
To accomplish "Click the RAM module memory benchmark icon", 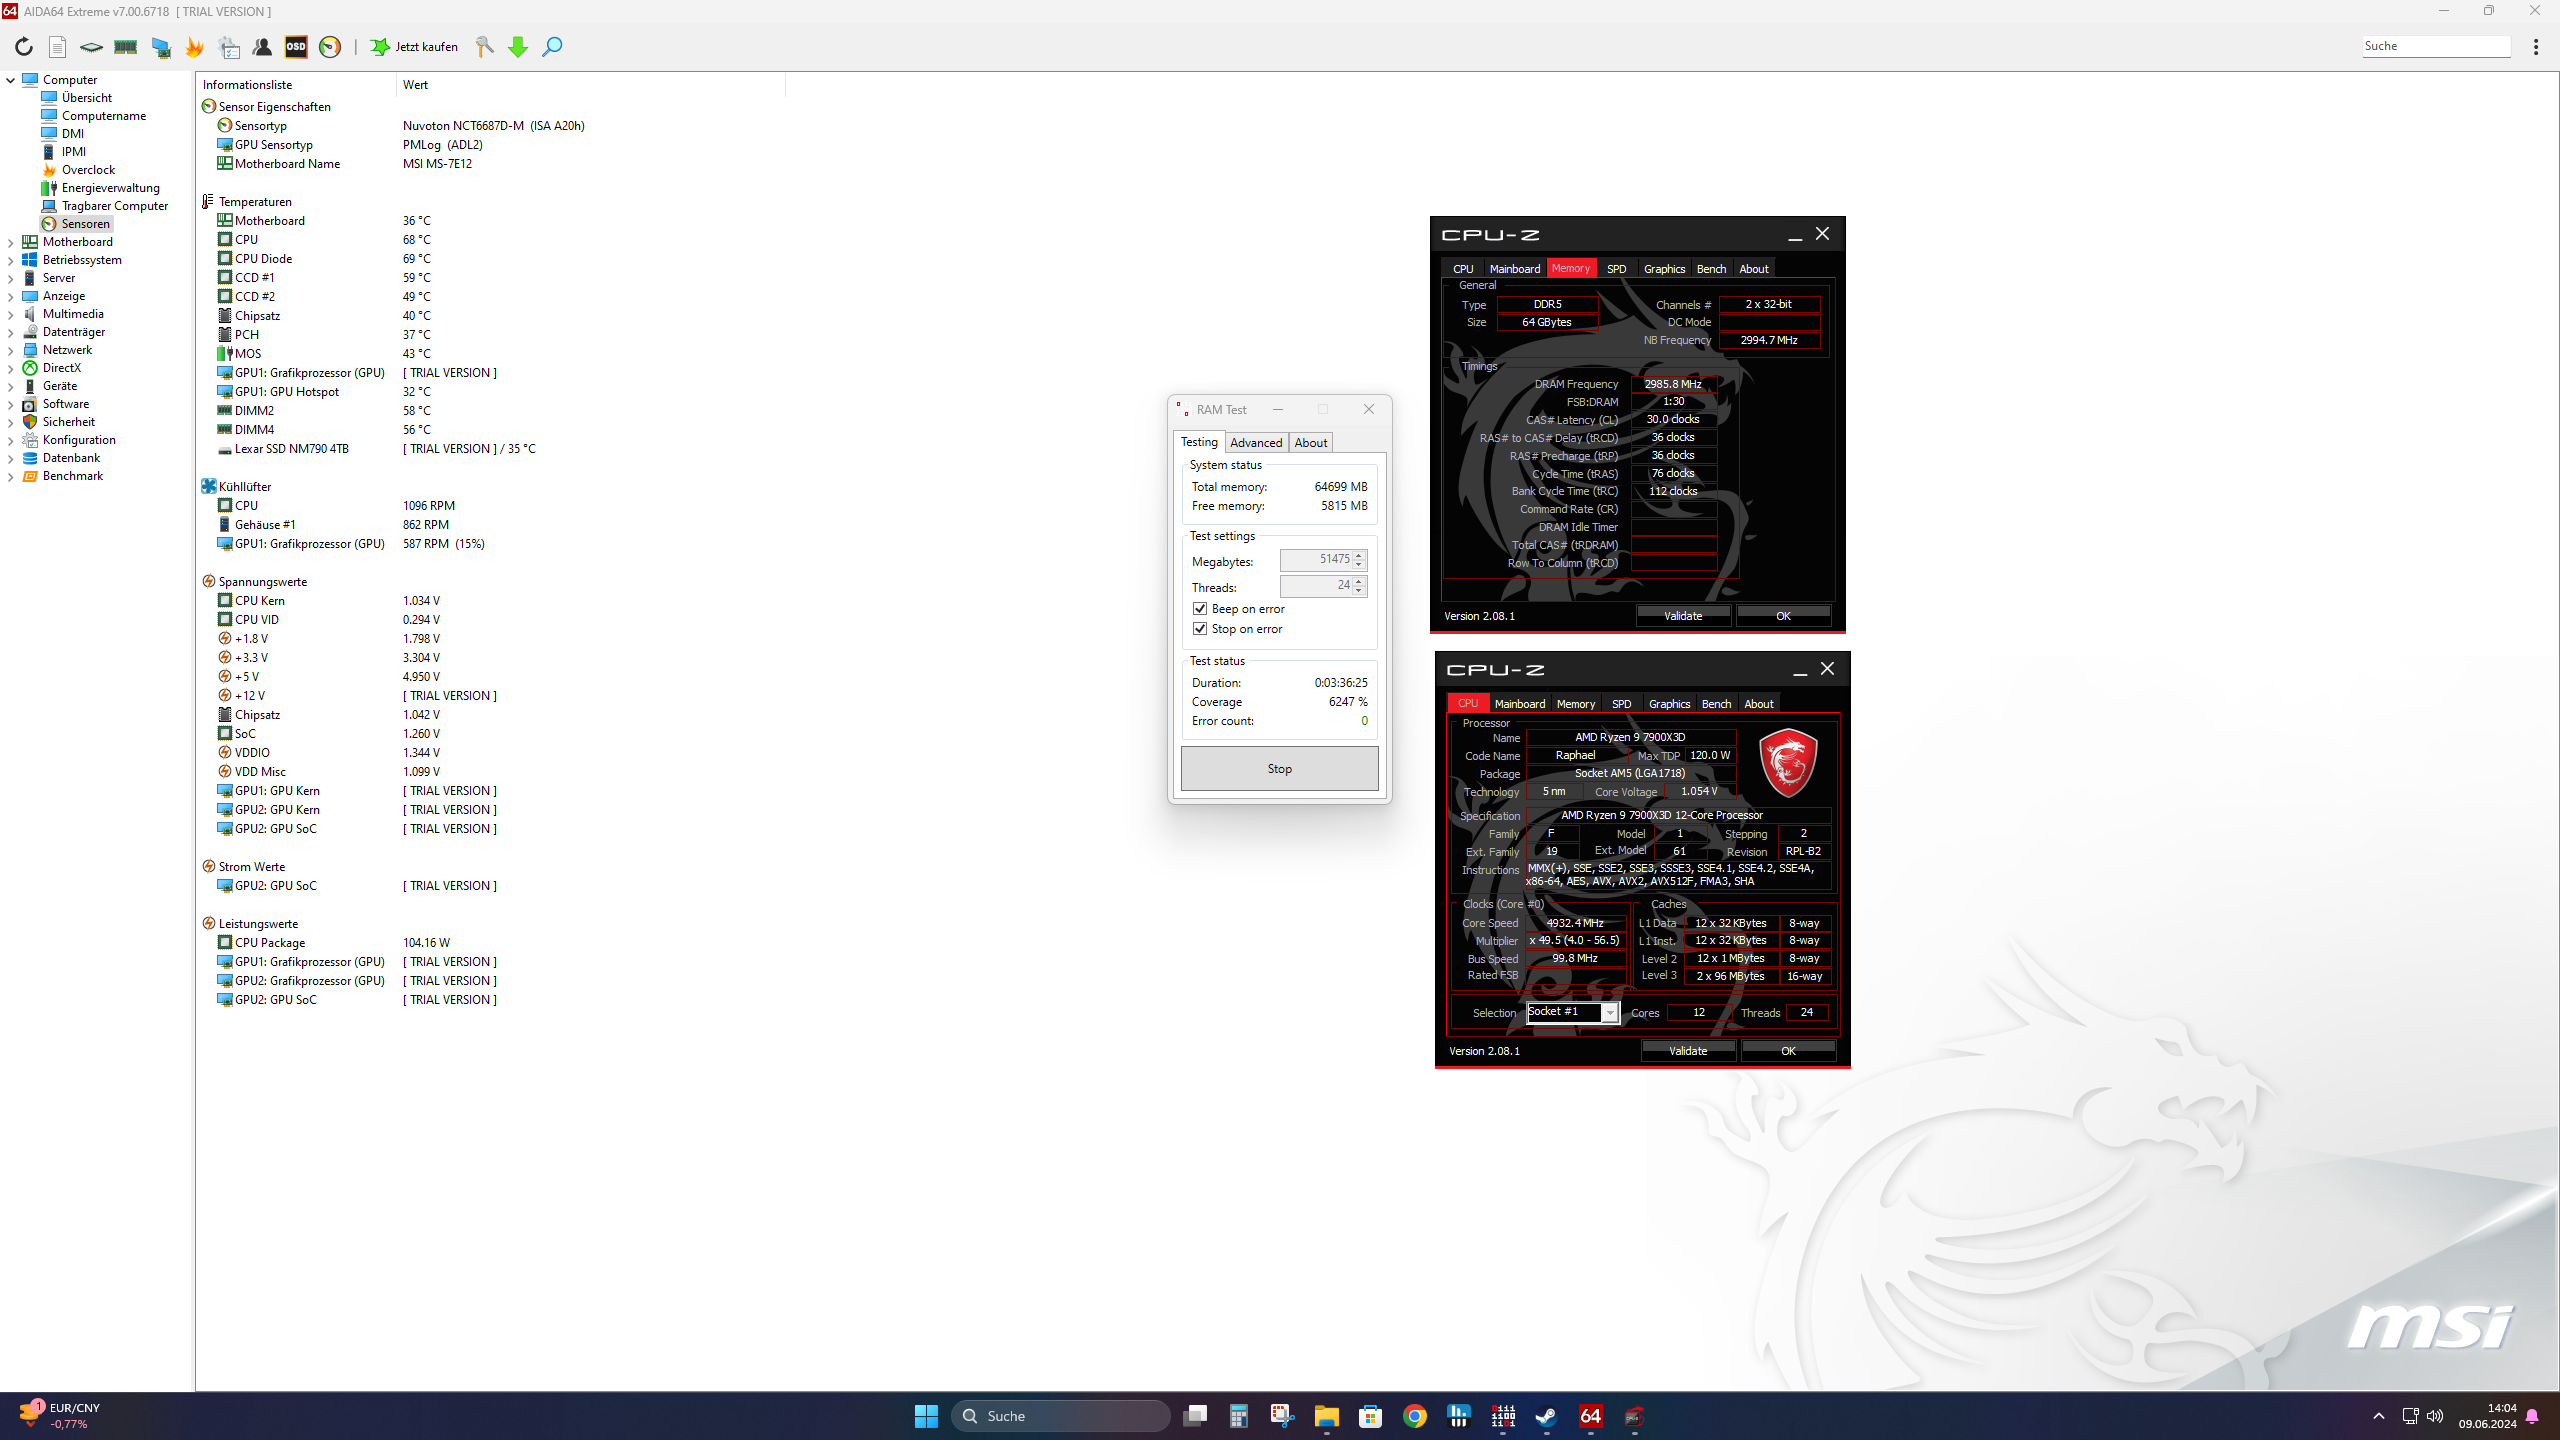I will point(125,47).
